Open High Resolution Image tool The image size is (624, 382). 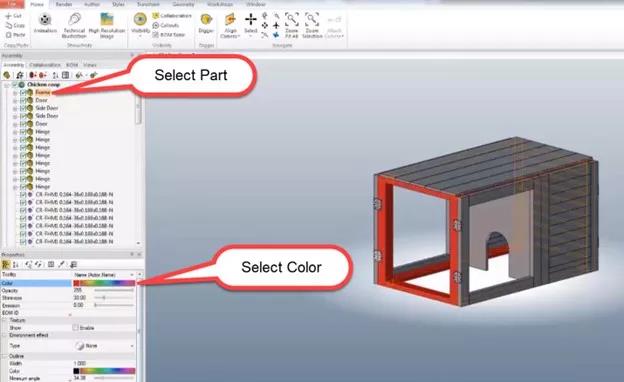coord(107,25)
